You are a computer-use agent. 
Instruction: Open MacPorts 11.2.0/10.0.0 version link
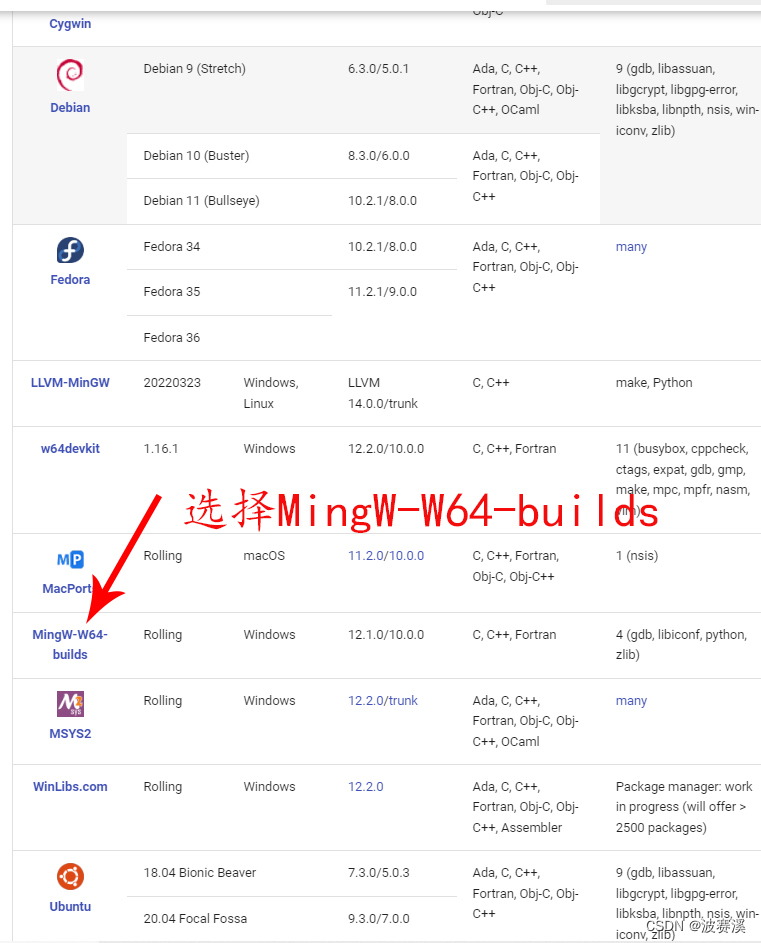coord(386,556)
